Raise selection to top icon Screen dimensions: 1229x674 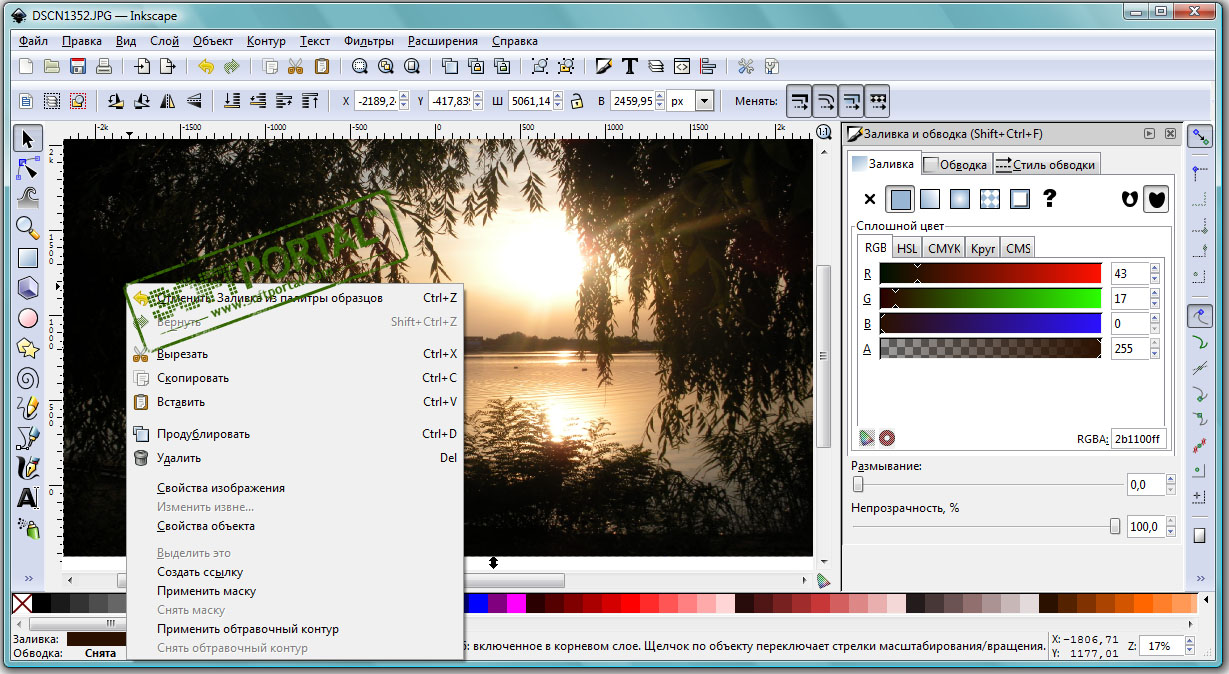(x=311, y=101)
